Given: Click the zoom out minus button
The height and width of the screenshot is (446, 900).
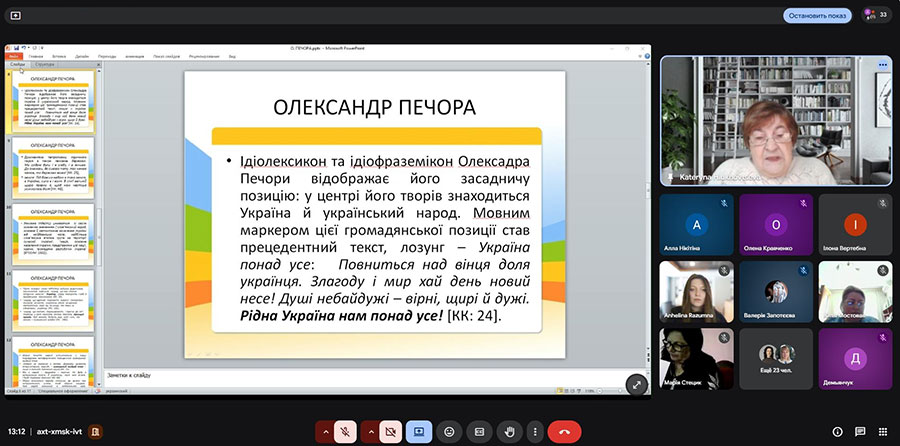Looking at the screenshot, I should coord(599,391).
